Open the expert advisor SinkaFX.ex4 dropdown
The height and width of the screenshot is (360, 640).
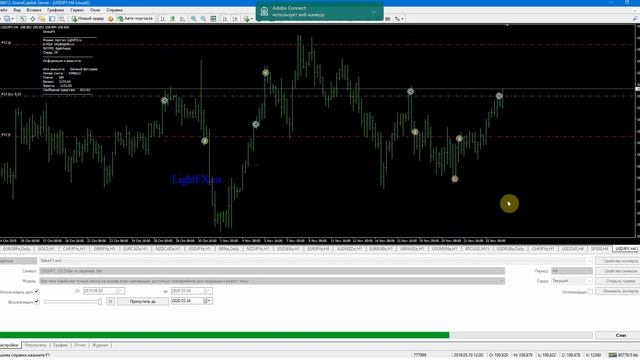316,260
